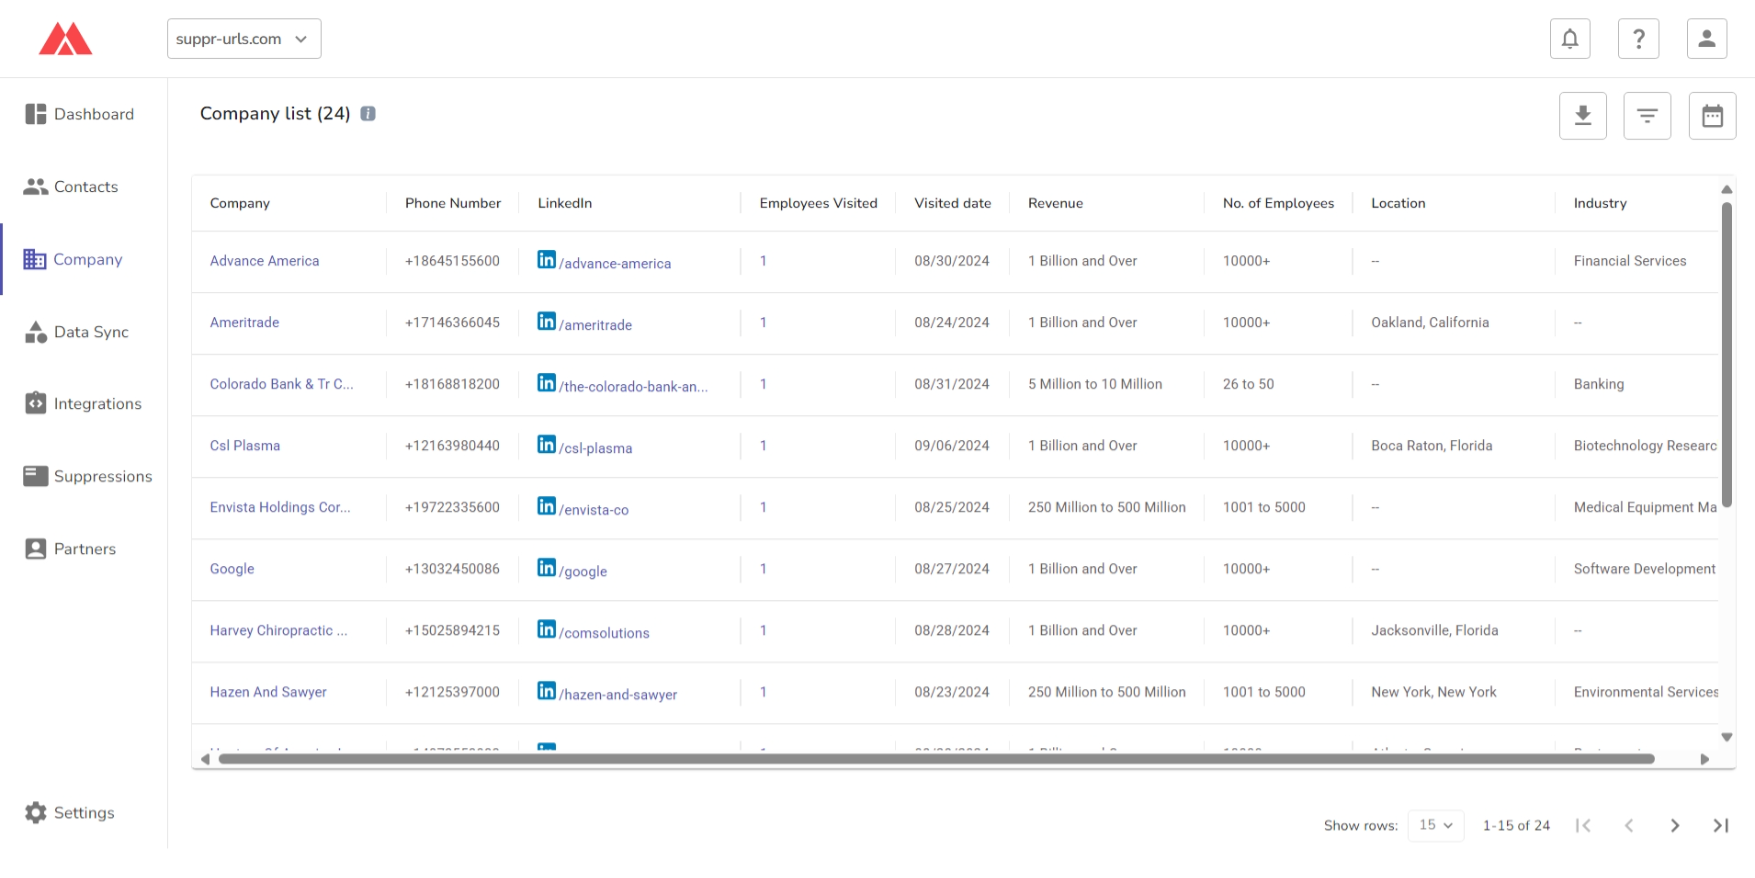Click the Company column header
This screenshot has height=878, width=1755.
(x=240, y=203)
